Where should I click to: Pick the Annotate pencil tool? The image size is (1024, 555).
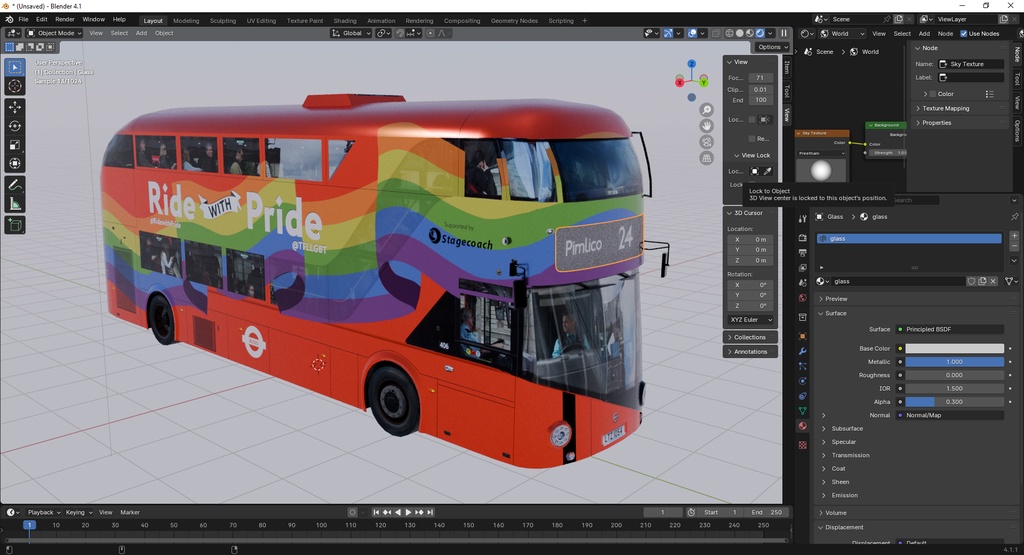coord(15,185)
